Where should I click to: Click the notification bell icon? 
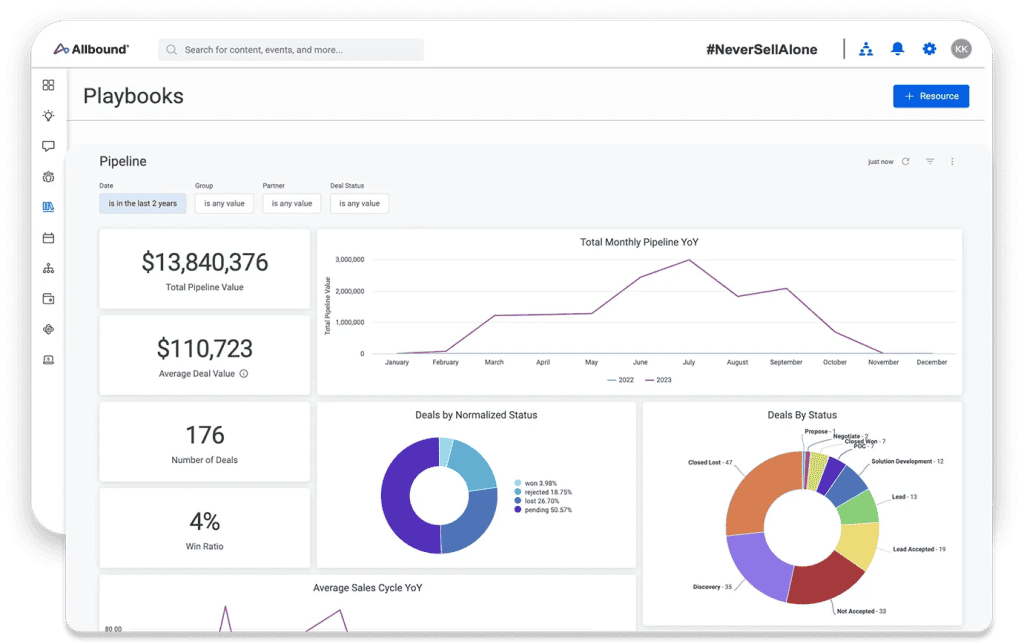[897, 49]
